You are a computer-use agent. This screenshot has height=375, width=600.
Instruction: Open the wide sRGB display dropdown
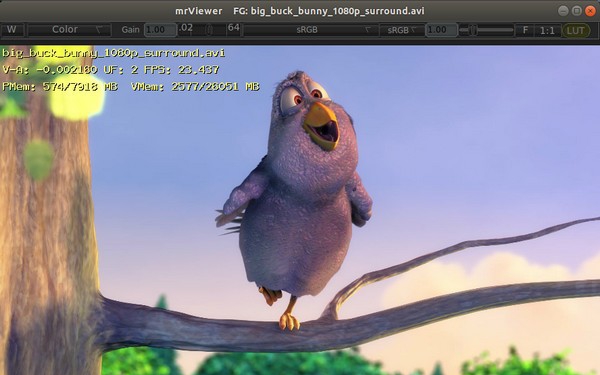coord(310,30)
